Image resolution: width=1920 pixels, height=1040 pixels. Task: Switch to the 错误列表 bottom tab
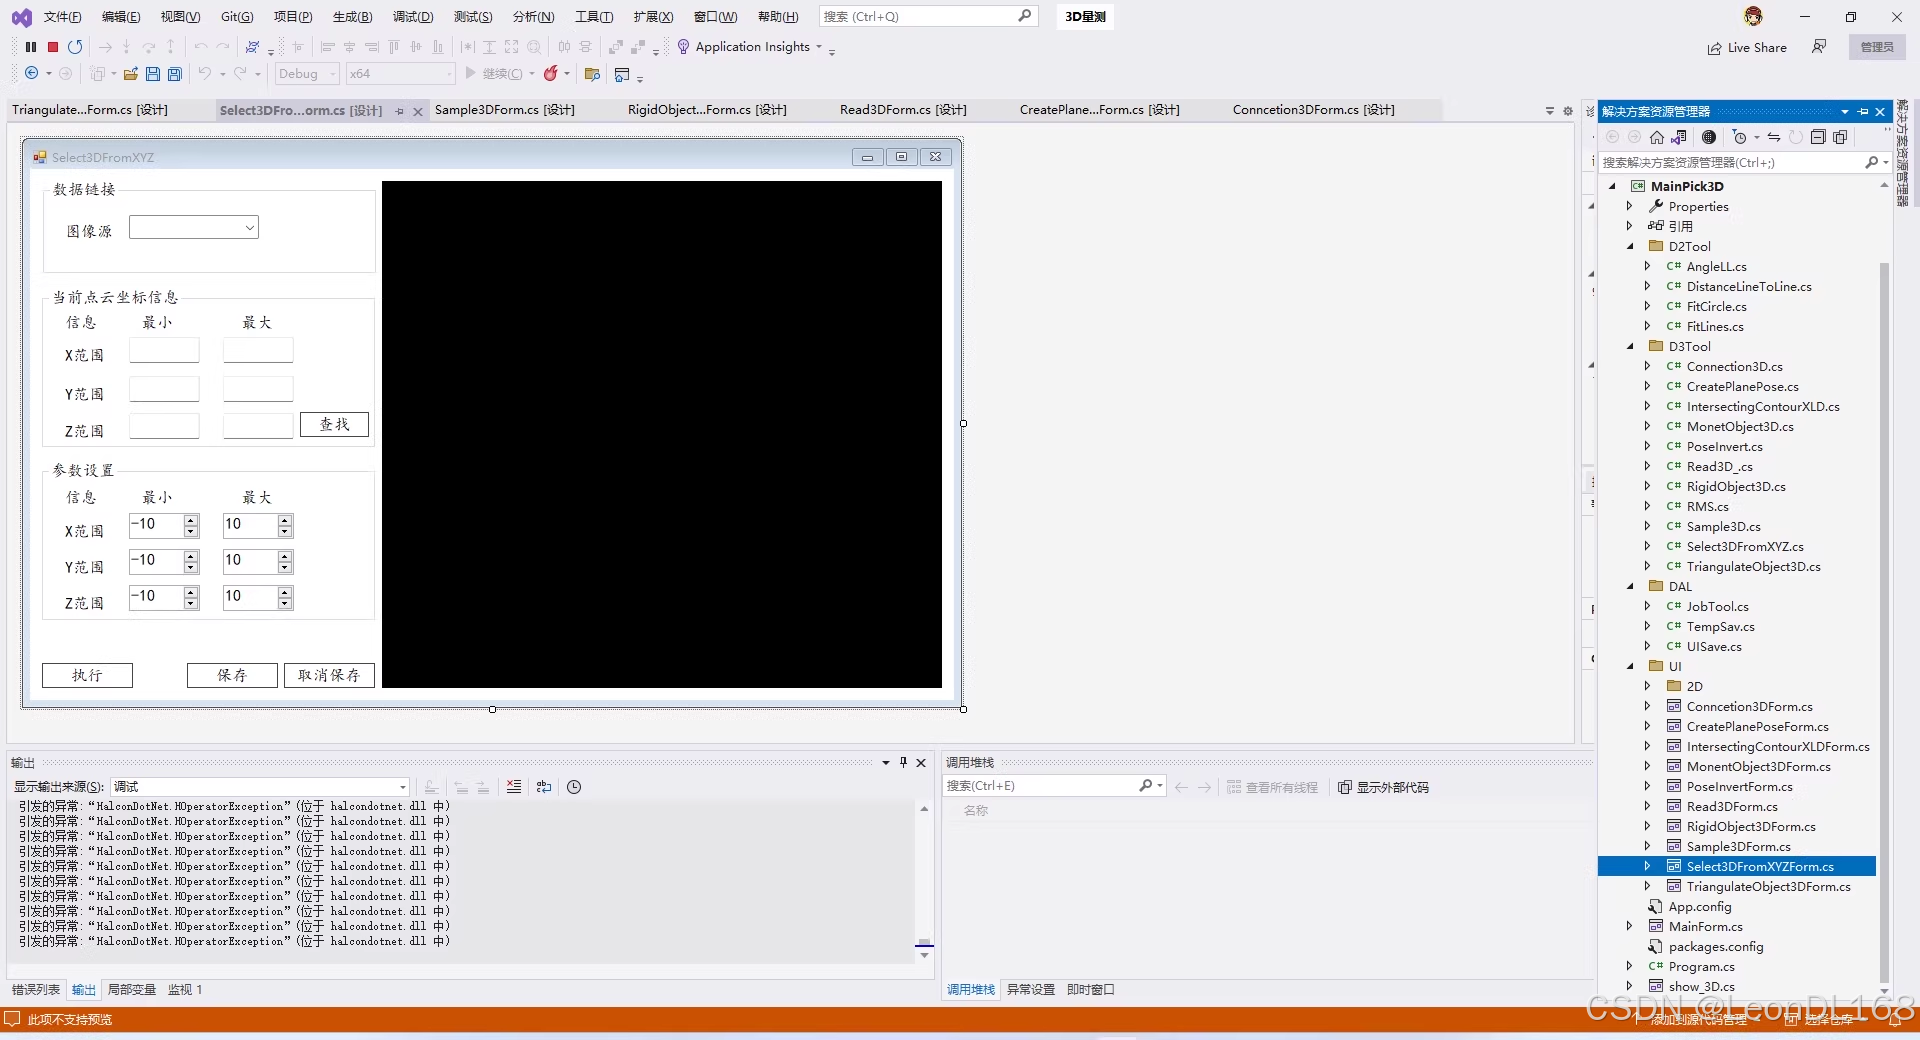click(36, 990)
